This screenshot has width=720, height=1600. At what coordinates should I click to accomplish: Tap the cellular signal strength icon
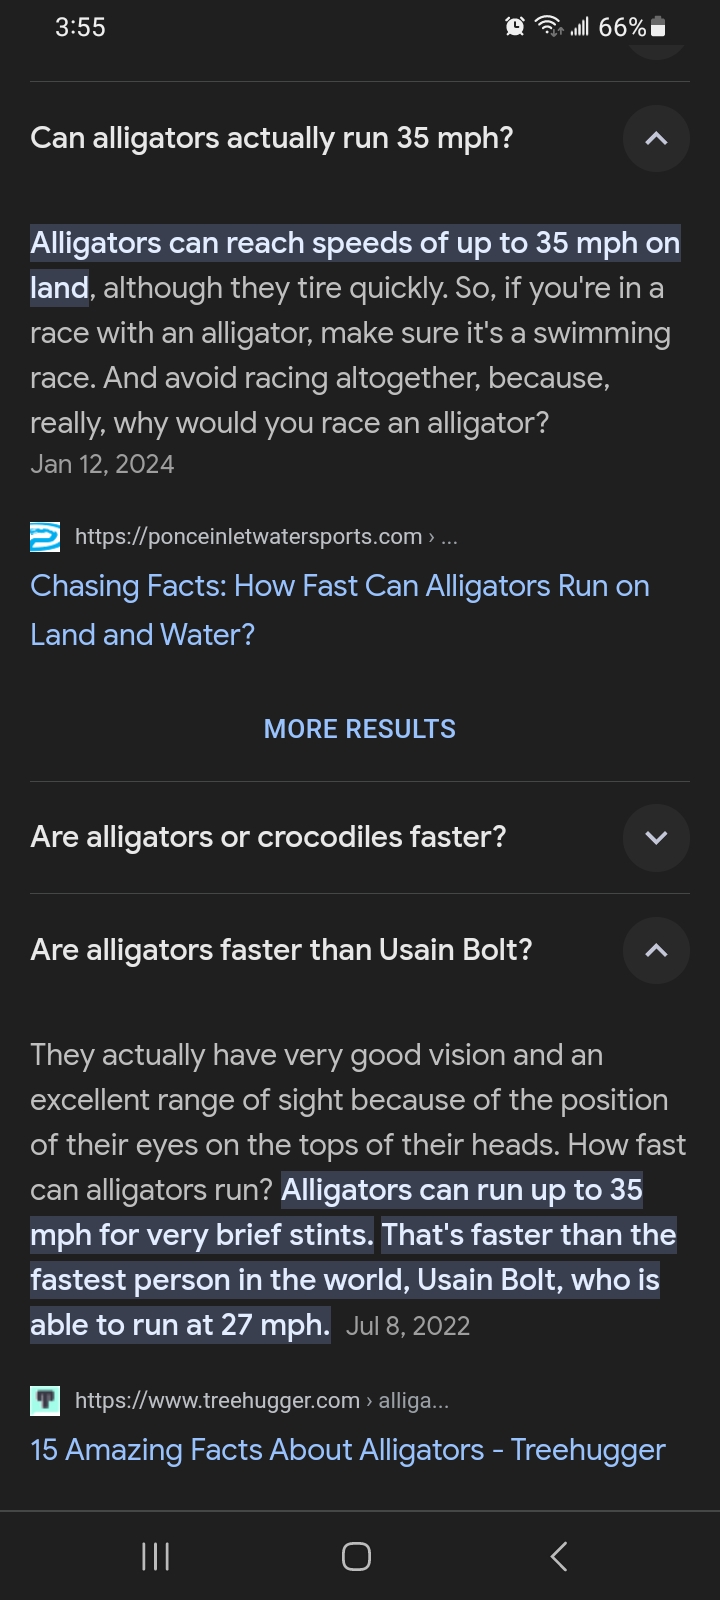580,27
